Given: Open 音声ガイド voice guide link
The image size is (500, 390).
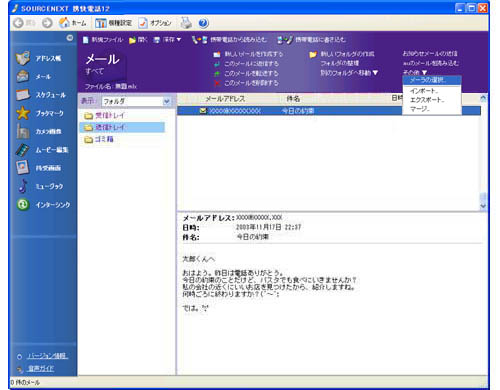Looking at the screenshot, I should point(40,369).
